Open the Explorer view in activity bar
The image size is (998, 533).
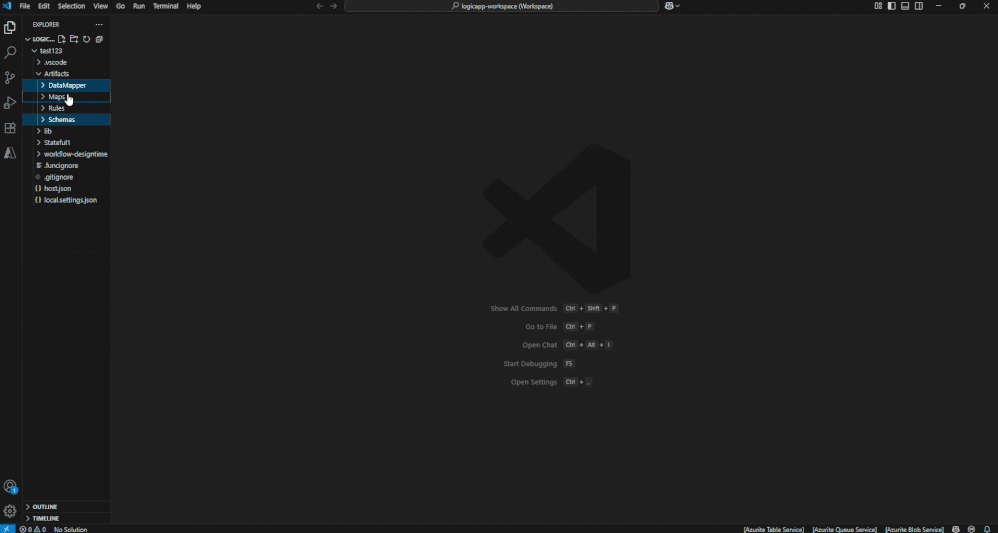(x=10, y=27)
